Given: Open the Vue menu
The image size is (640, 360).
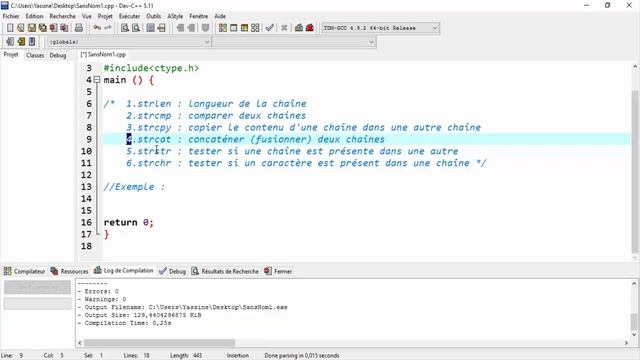Looking at the screenshot, I should click(x=87, y=16).
